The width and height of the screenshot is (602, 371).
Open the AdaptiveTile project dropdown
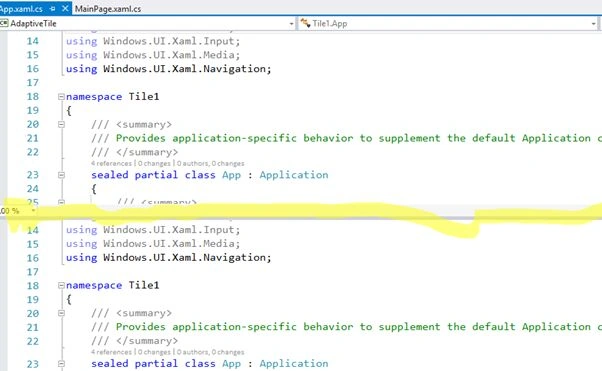[291, 24]
